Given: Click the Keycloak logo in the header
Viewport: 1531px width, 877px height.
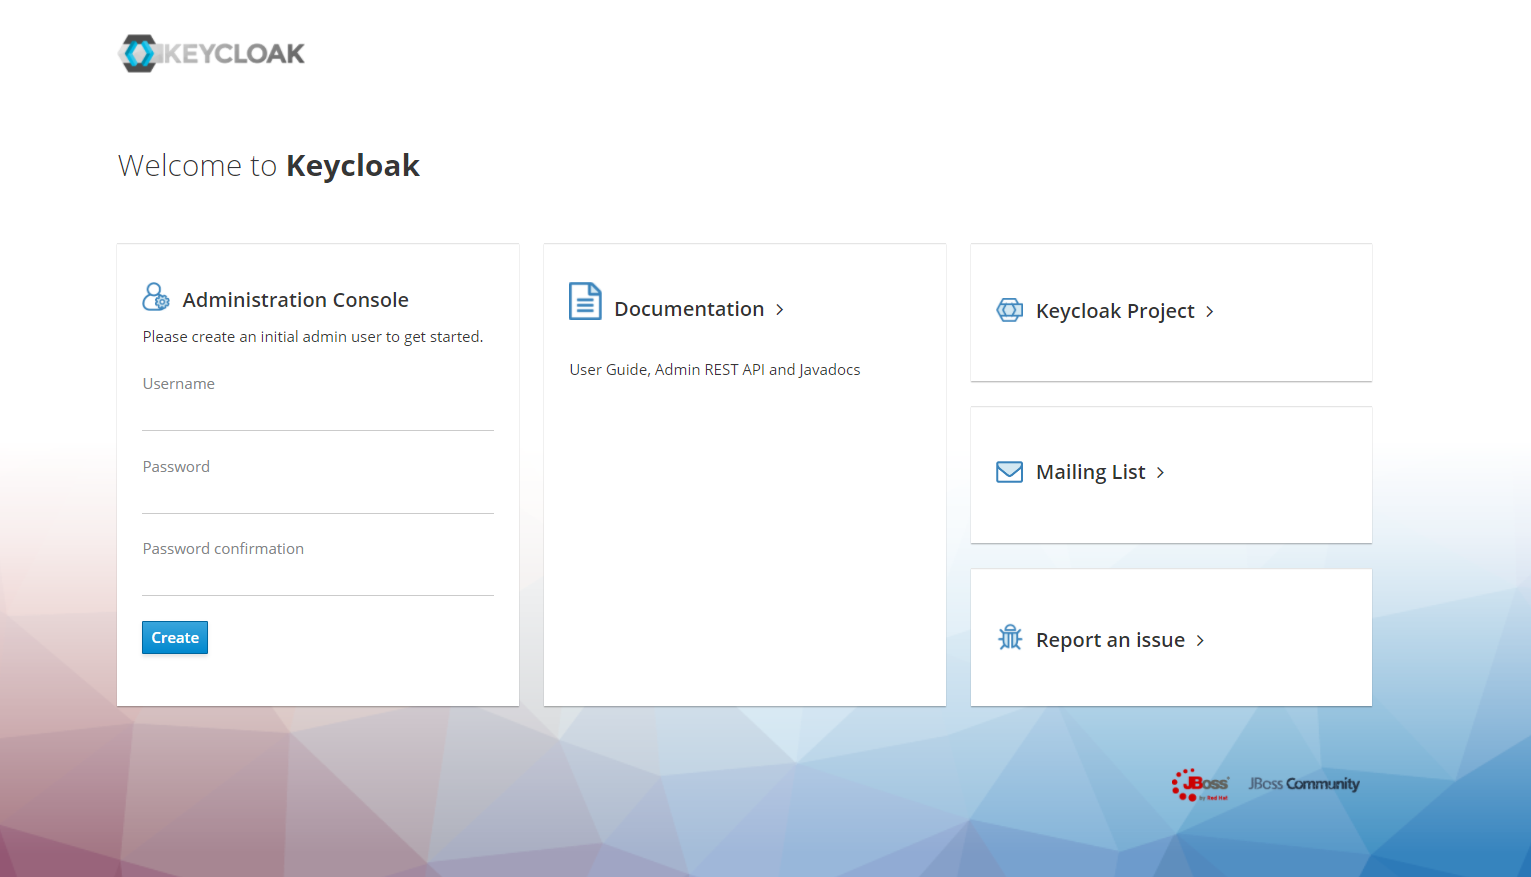Looking at the screenshot, I should (x=211, y=53).
